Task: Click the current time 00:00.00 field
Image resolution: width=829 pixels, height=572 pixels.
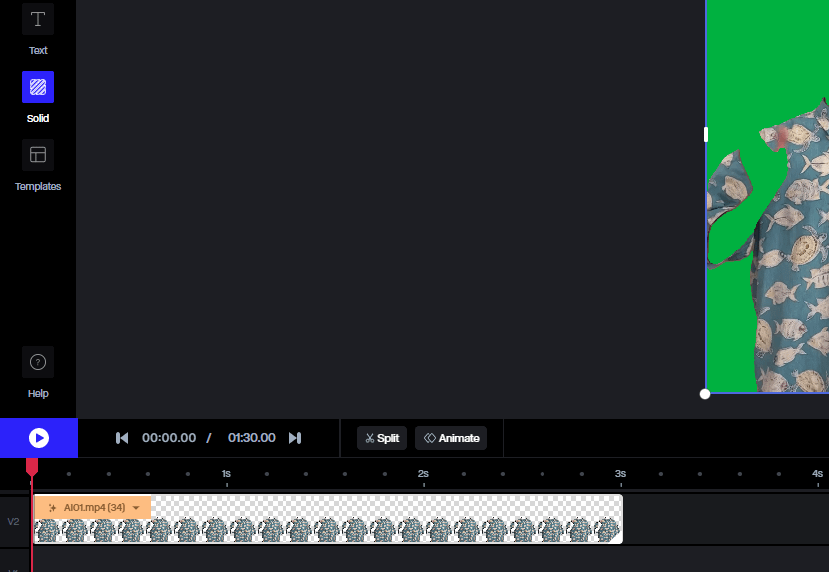Action: point(169,438)
